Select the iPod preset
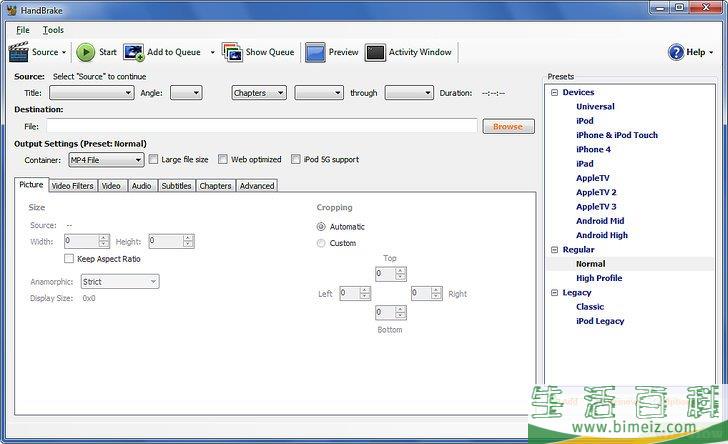The height and width of the screenshot is (444, 728). [585, 121]
